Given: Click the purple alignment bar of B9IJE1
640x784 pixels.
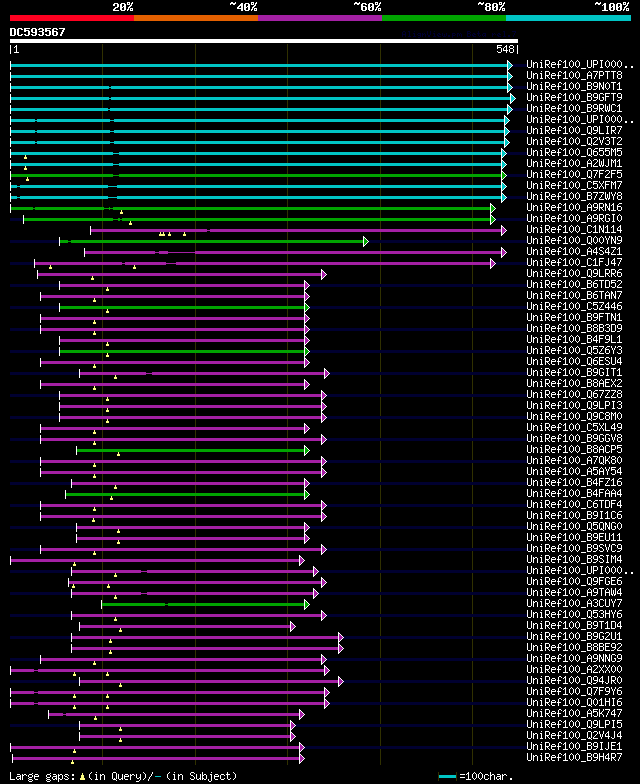Looking at the screenshot, I should (x=155, y=748).
